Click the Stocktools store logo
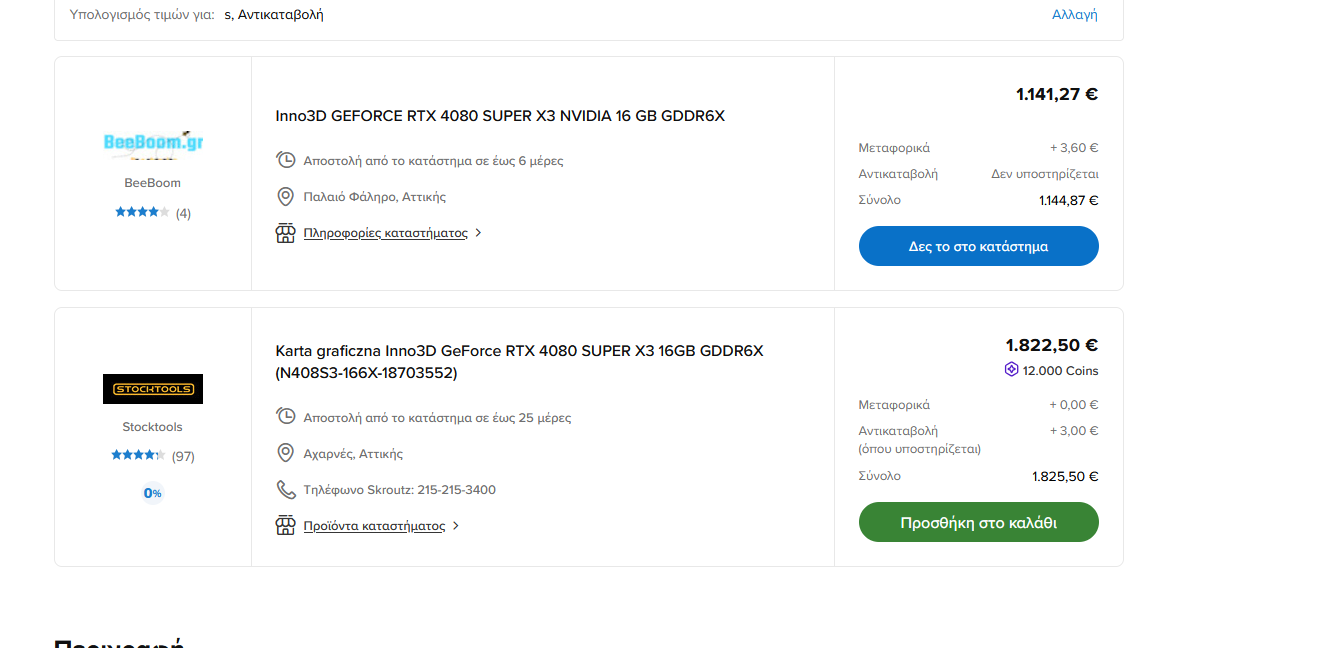1335x648 pixels. [x=153, y=389]
